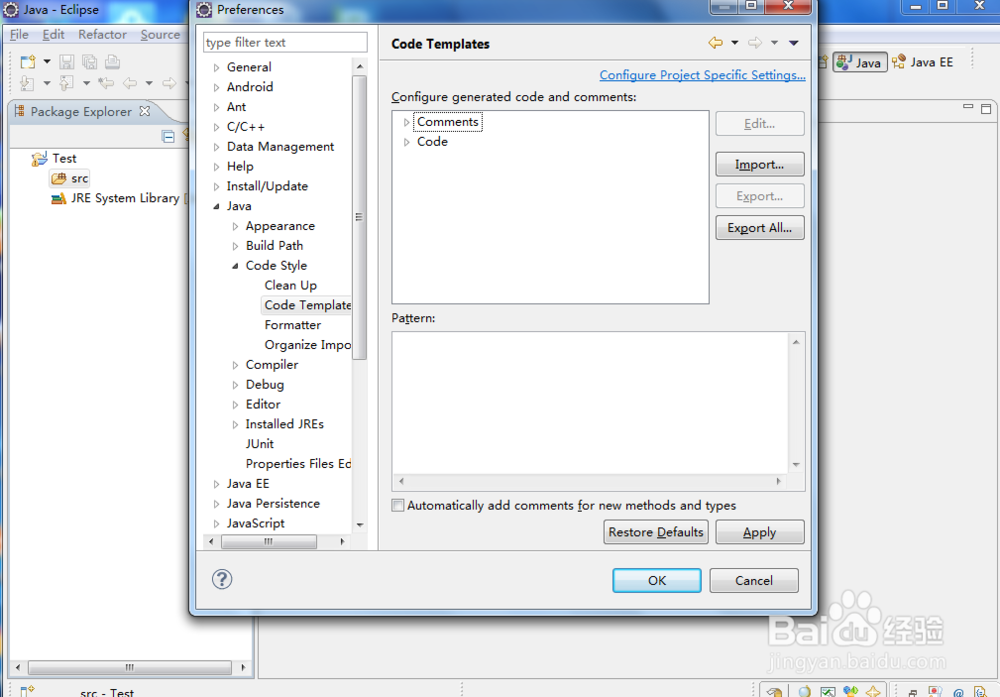The image size is (1000, 697).
Task: Enable automatically add comments checkbox
Action: [398, 505]
